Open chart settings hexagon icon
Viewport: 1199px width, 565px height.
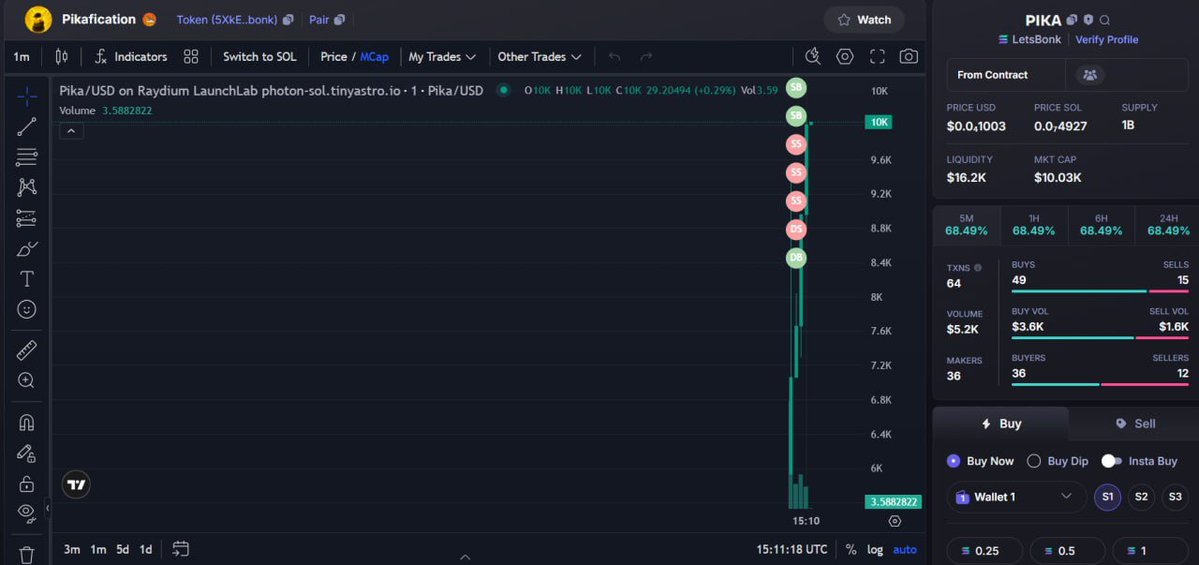click(x=844, y=57)
